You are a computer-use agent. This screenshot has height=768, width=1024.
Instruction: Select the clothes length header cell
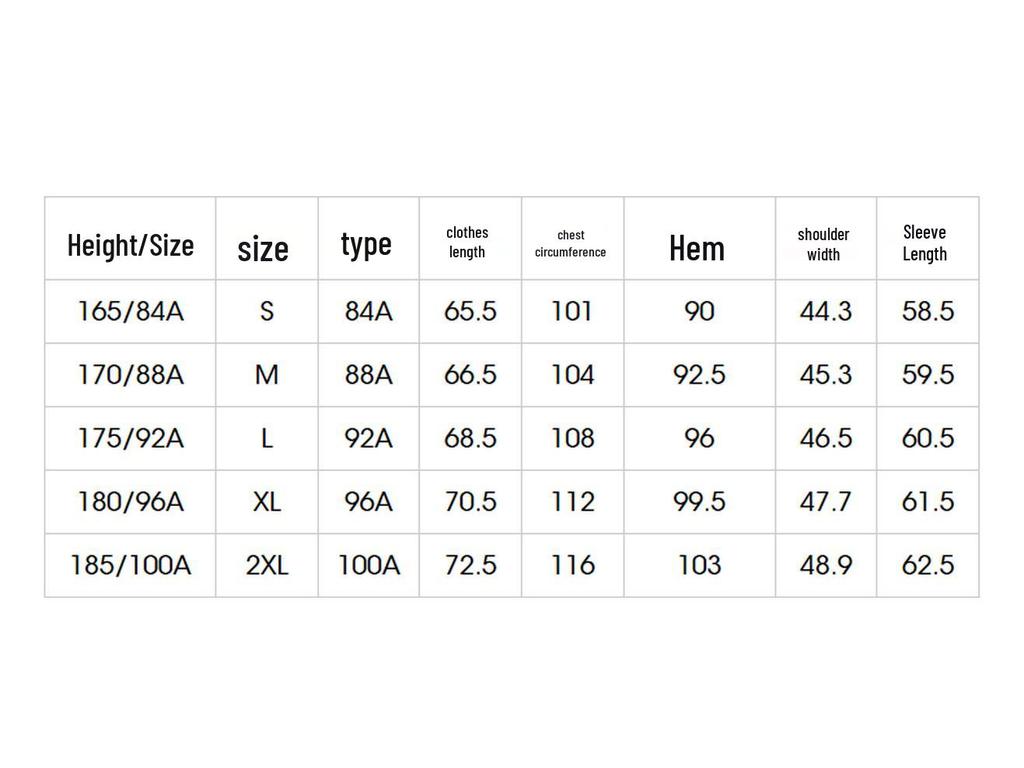[x=467, y=243]
